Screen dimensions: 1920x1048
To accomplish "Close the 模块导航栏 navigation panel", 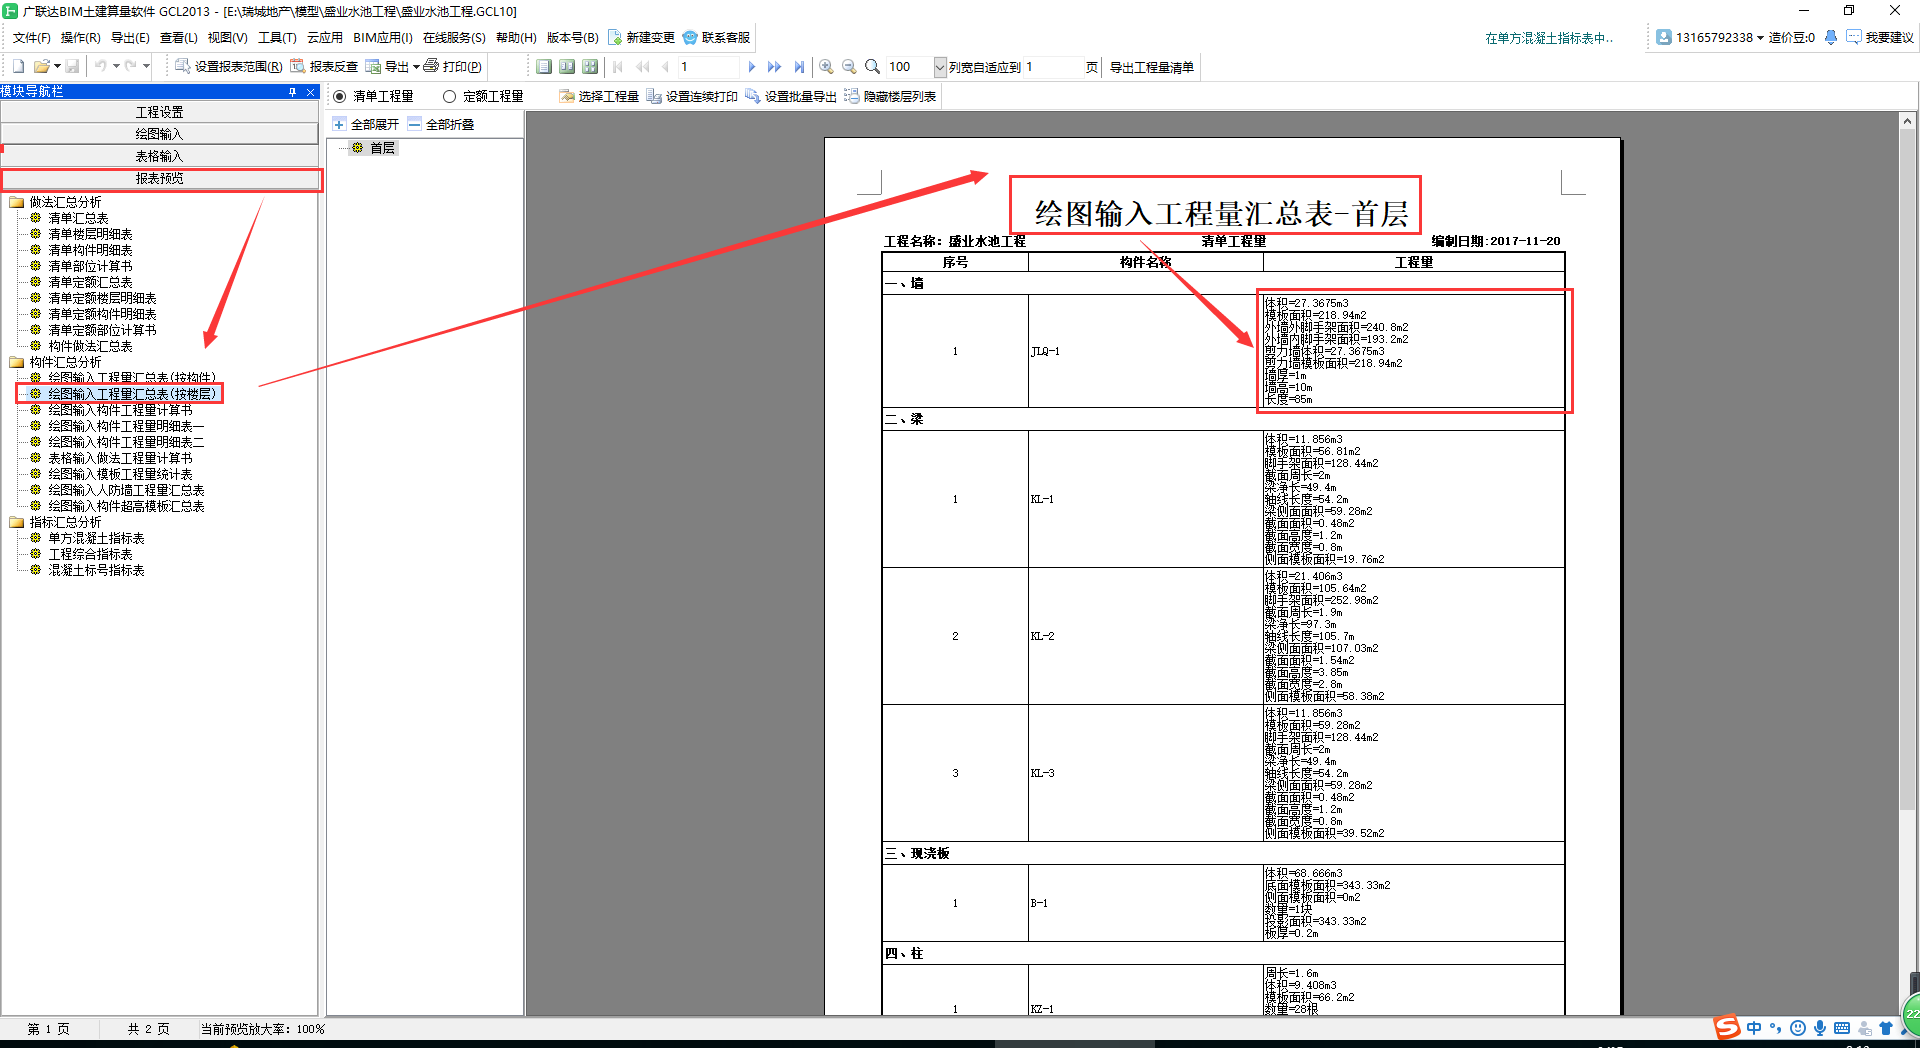I will [310, 91].
